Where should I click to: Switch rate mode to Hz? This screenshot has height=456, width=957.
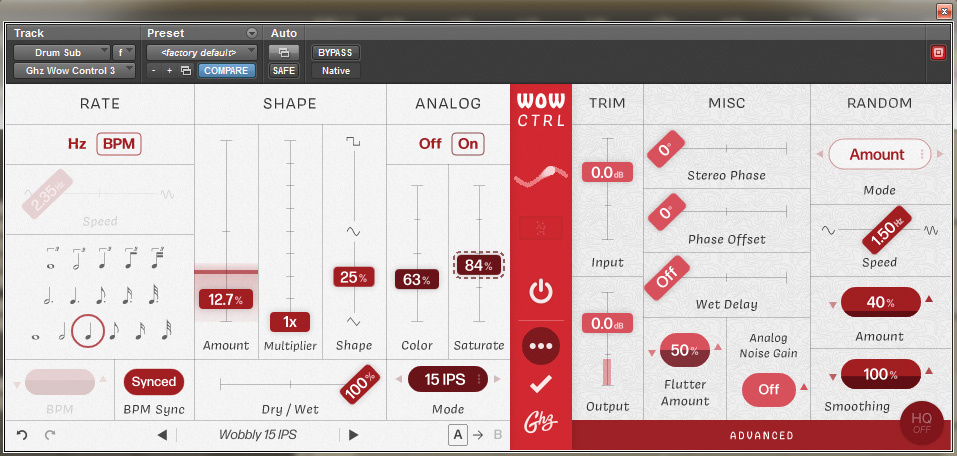click(x=77, y=145)
